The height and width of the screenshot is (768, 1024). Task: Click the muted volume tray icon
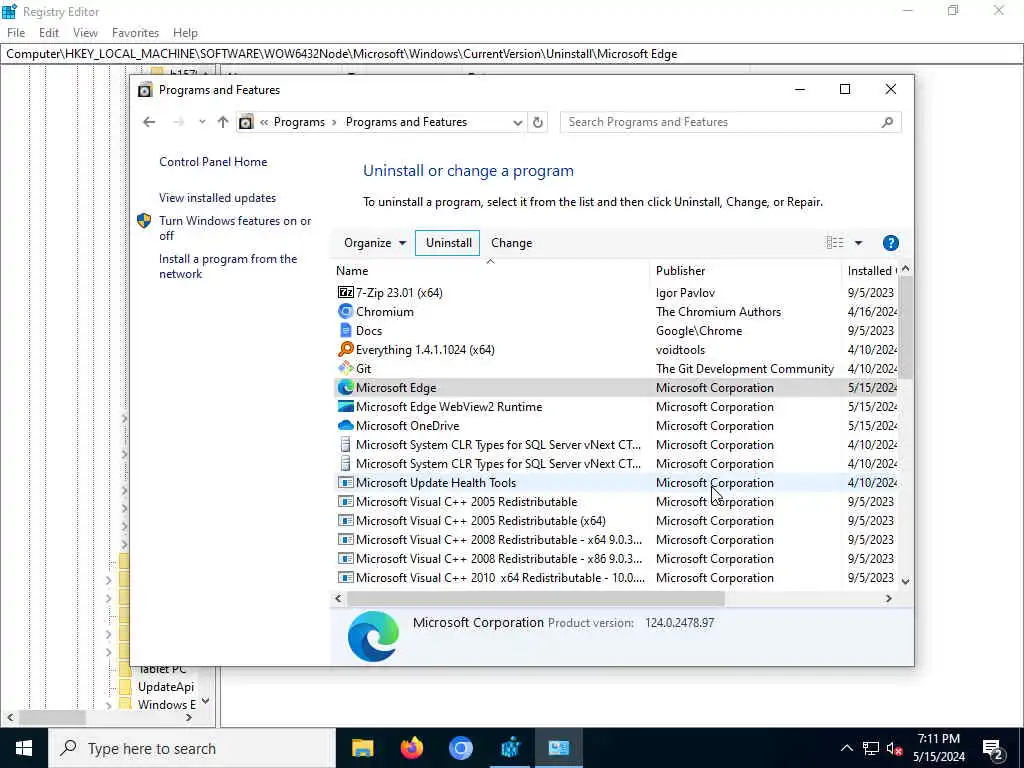click(894, 748)
